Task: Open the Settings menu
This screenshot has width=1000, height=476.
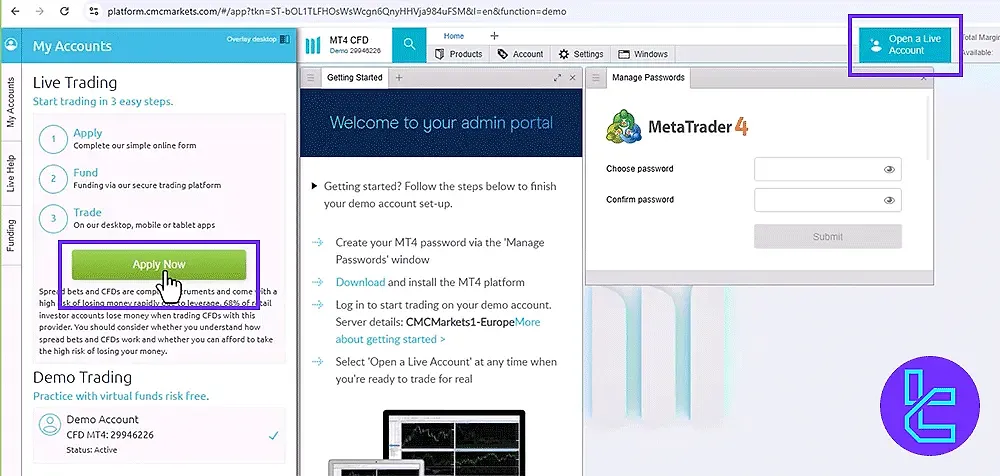Action: pos(581,54)
